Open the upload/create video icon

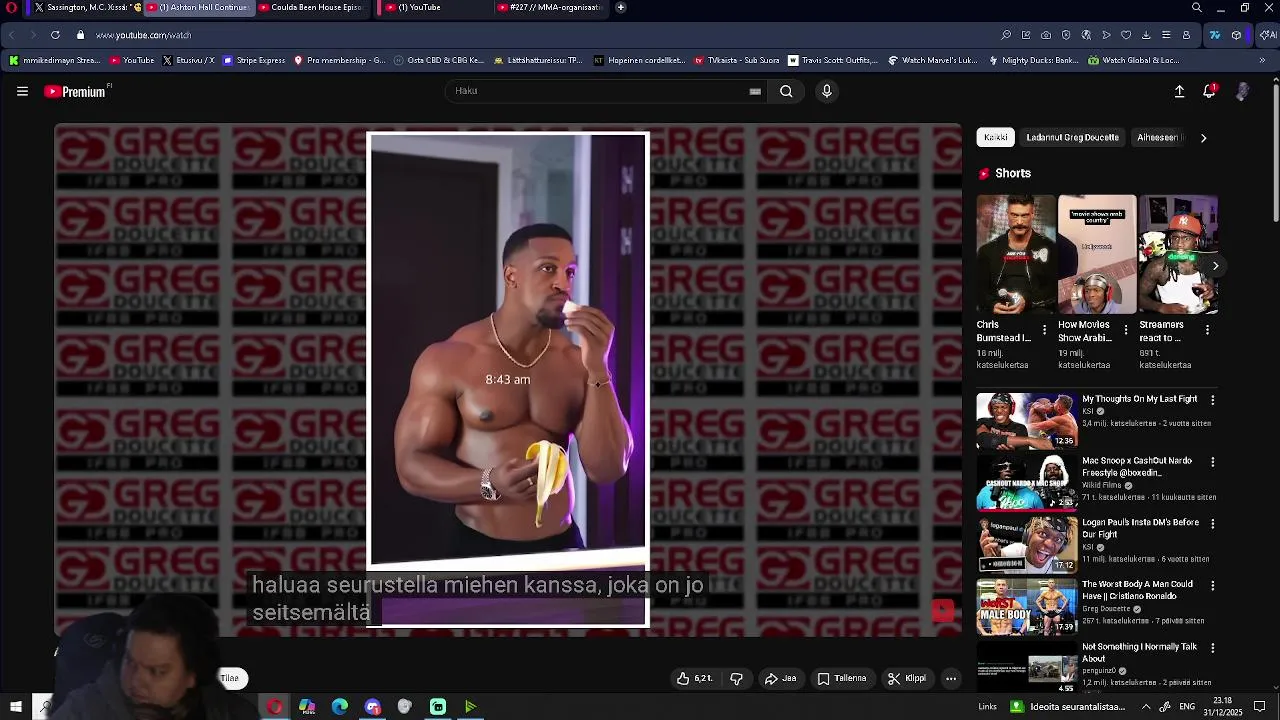coord(1179,91)
